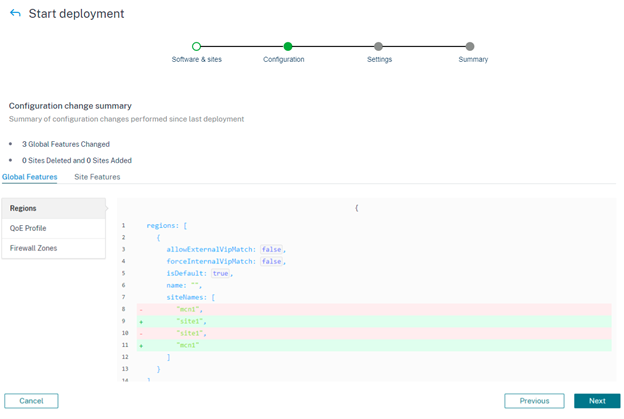This screenshot has width=624, height=419.
Task: Select the Summary step circle
Action: 470,46
